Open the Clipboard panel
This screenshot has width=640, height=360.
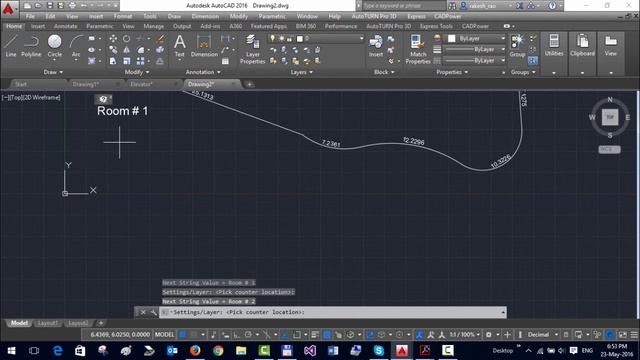point(582,46)
